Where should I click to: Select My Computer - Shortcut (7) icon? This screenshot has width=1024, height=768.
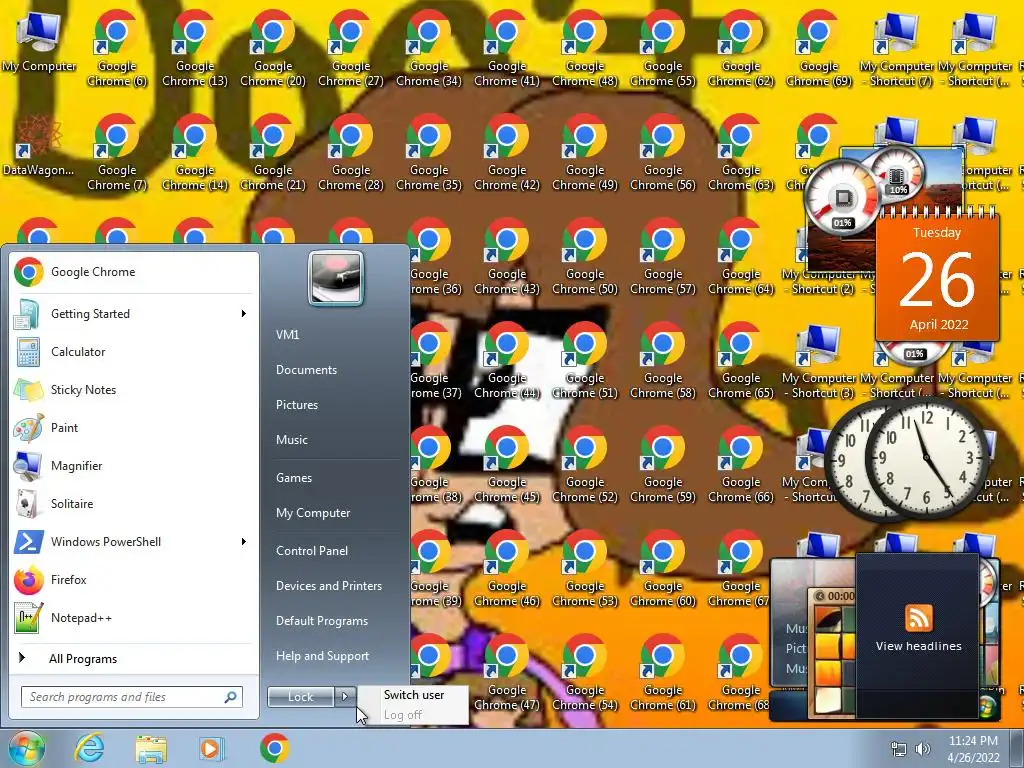click(897, 48)
